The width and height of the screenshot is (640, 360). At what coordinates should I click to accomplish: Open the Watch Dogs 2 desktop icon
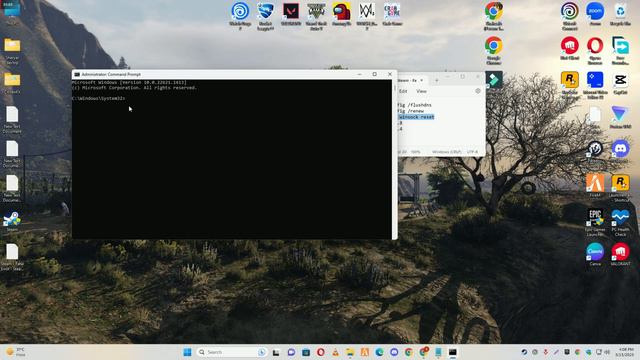pyautogui.click(x=367, y=16)
